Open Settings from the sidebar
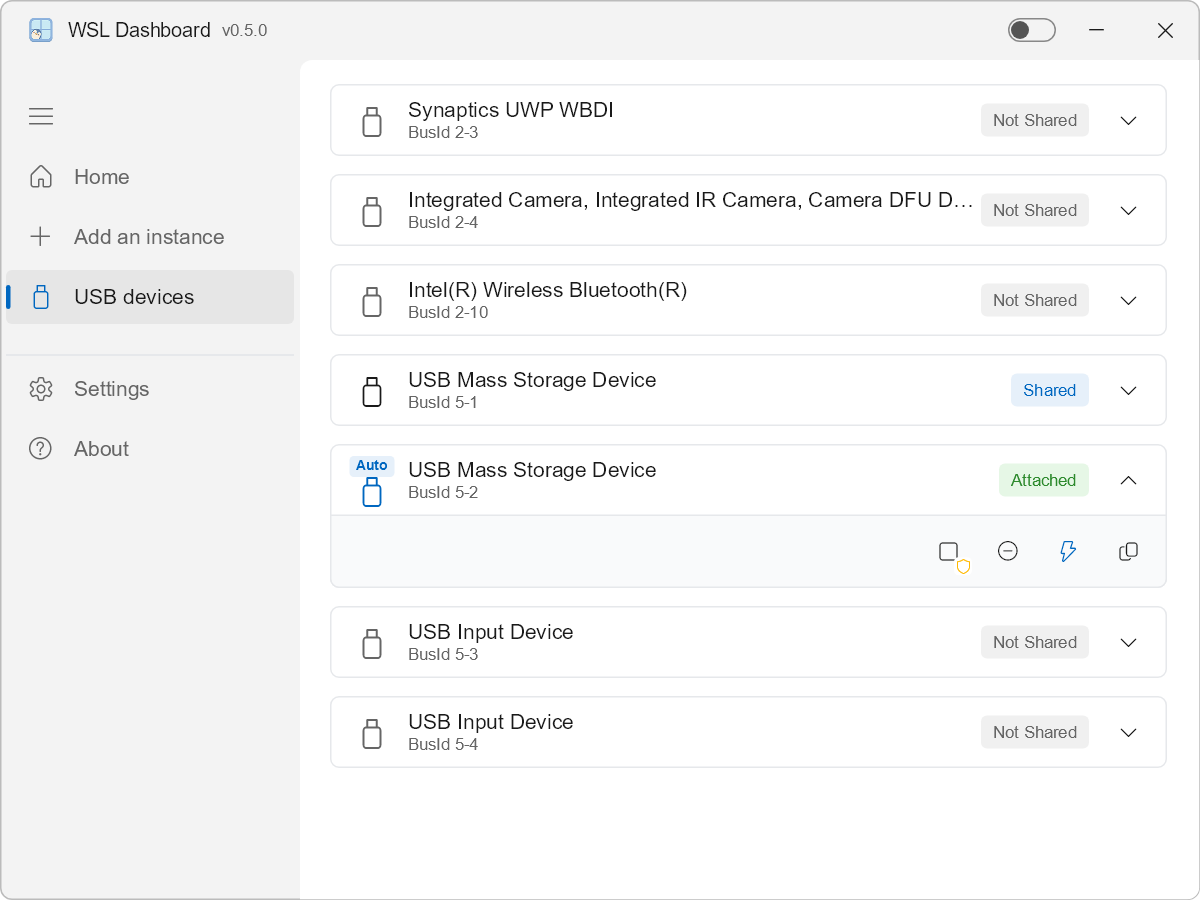Image resolution: width=1200 pixels, height=900 pixels. click(150, 389)
